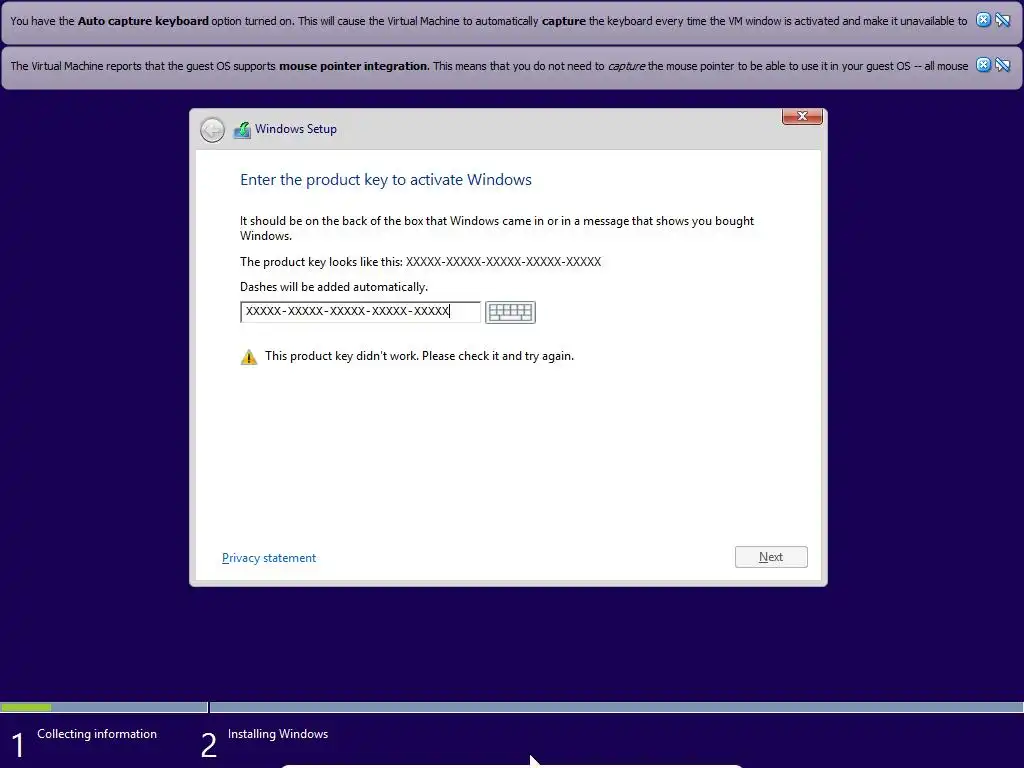Click don't-show-again icon on Auto capture keyboard message
The width and height of the screenshot is (1024, 768).
coord(1002,20)
